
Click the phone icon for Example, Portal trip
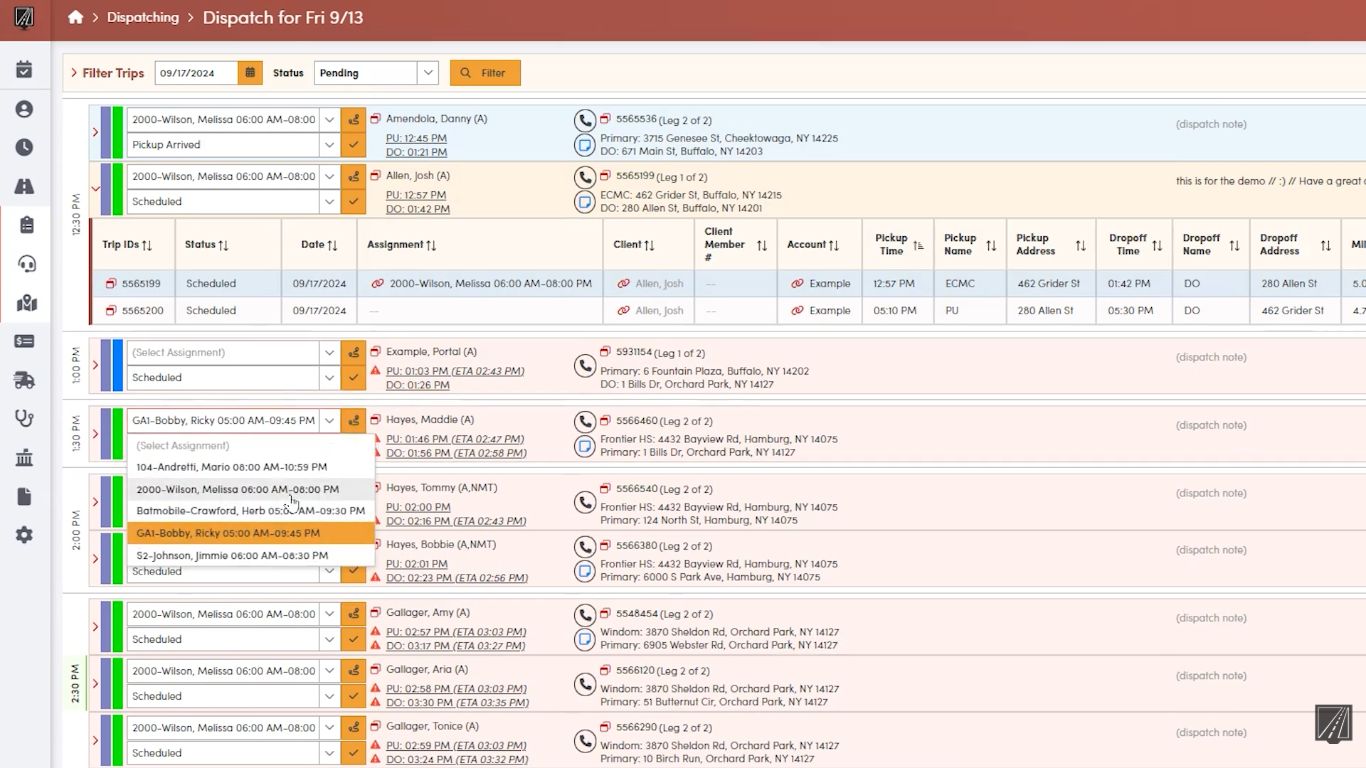coord(585,366)
